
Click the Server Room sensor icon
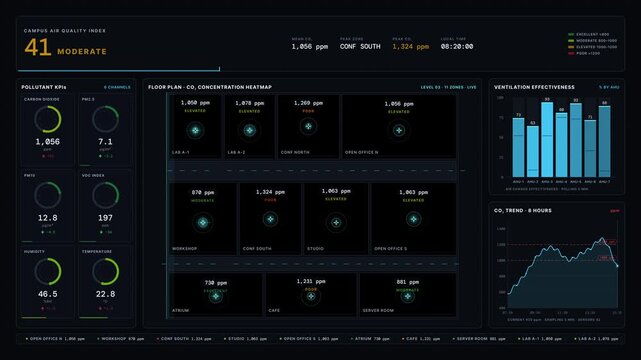pyautogui.click(x=407, y=296)
